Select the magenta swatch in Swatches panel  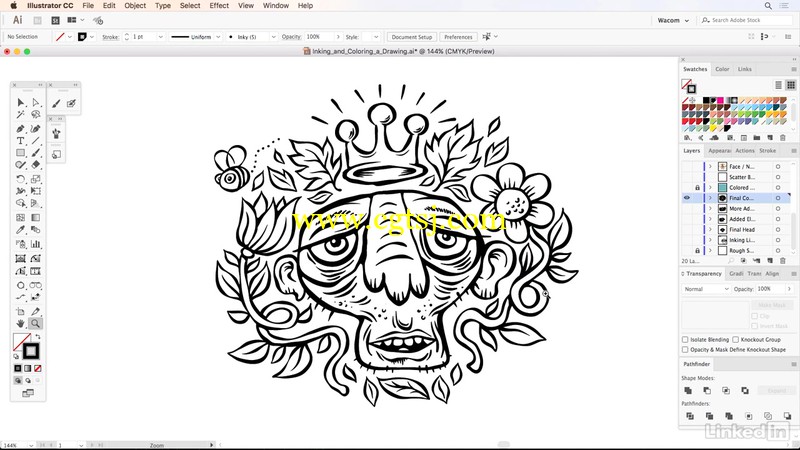720,101
